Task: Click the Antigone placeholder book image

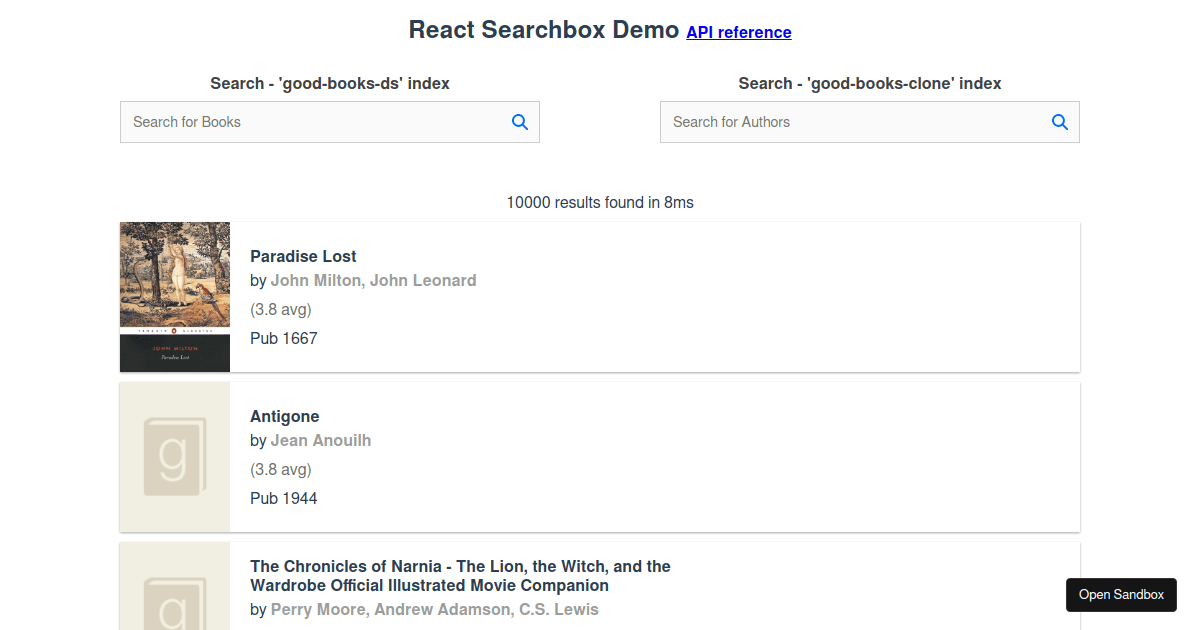Action: 174,456
